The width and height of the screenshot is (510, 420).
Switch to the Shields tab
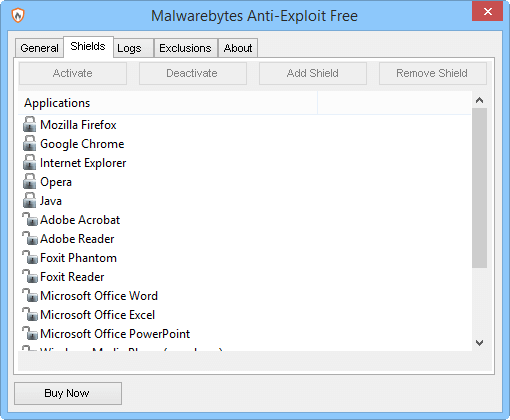coord(88,46)
